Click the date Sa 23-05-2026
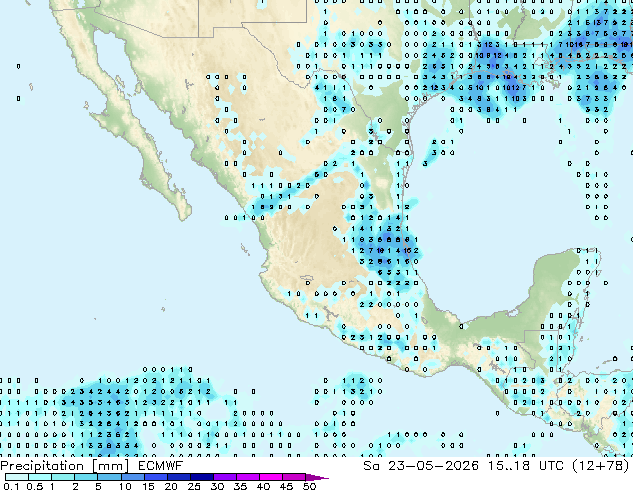634x490 pixels. click(x=421, y=466)
